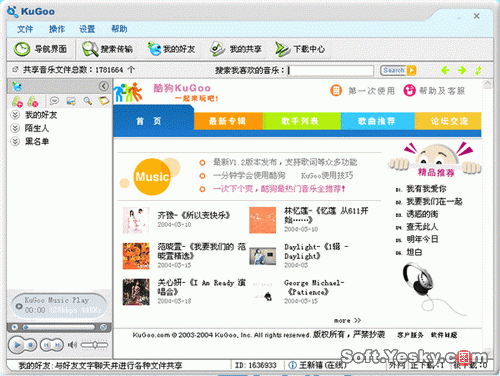Click the add friend icon in sidebar
The width and height of the screenshot is (500, 376).
point(17,101)
